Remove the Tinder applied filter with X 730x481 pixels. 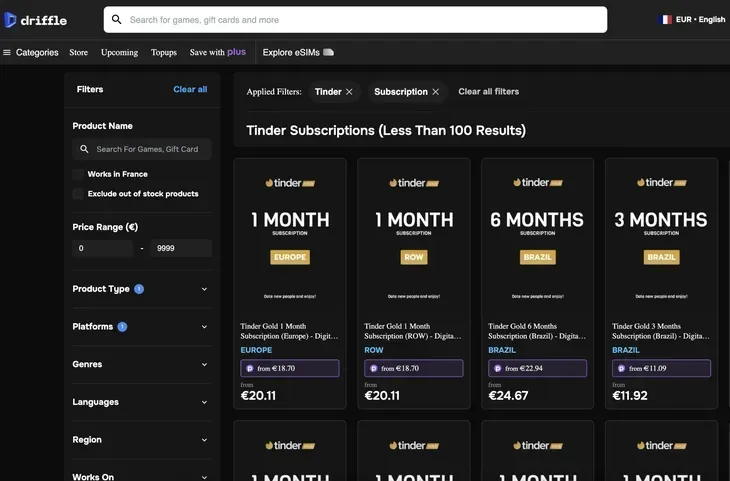point(349,92)
